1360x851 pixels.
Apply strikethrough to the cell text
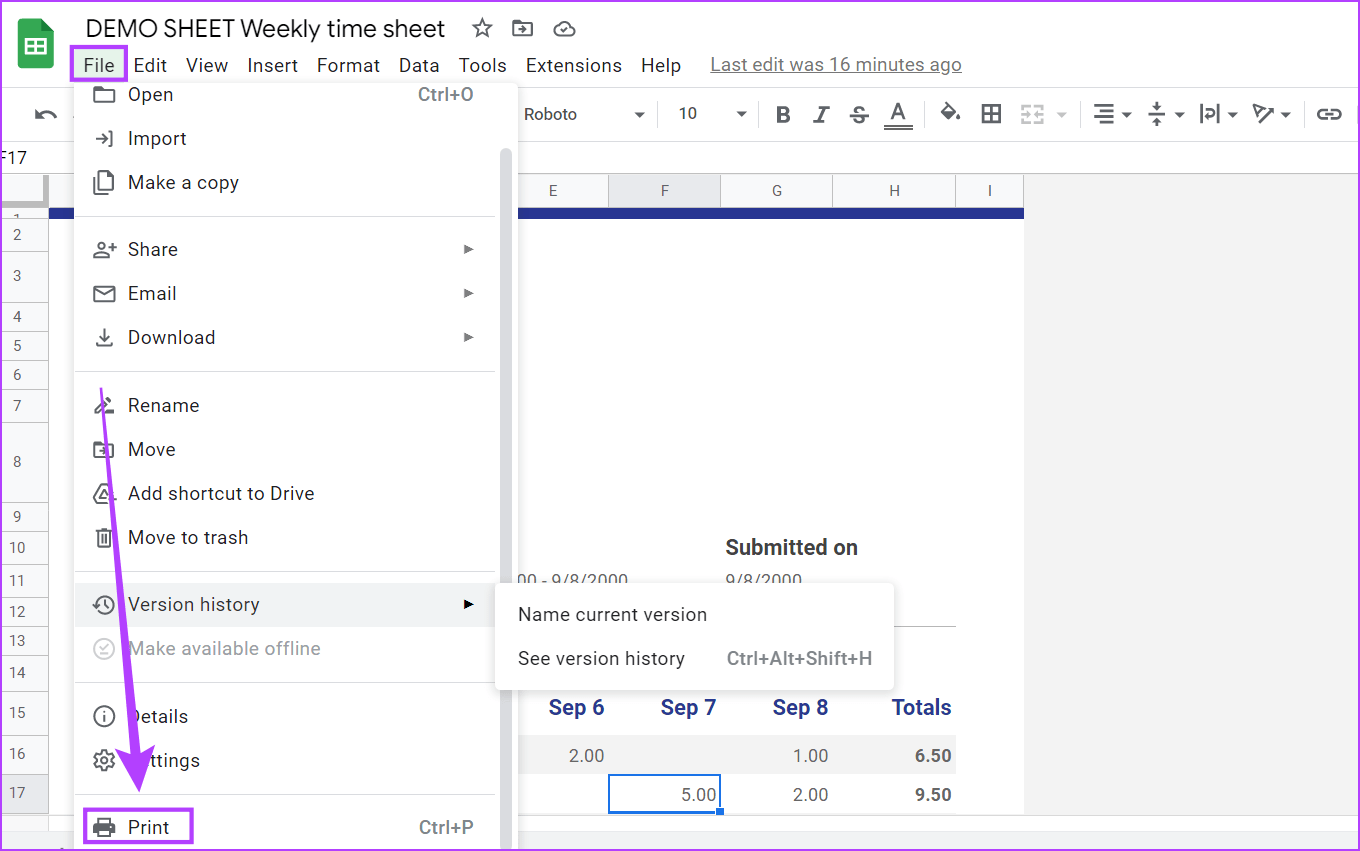click(x=859, y=113)
